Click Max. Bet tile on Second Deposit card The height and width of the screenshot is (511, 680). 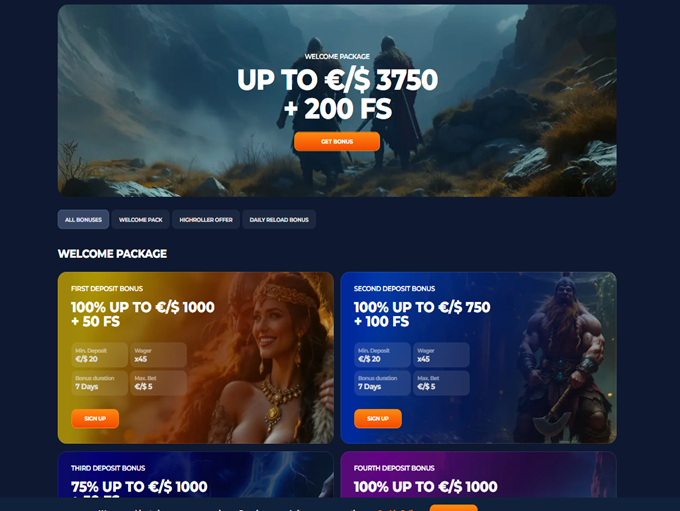(441, 383)
